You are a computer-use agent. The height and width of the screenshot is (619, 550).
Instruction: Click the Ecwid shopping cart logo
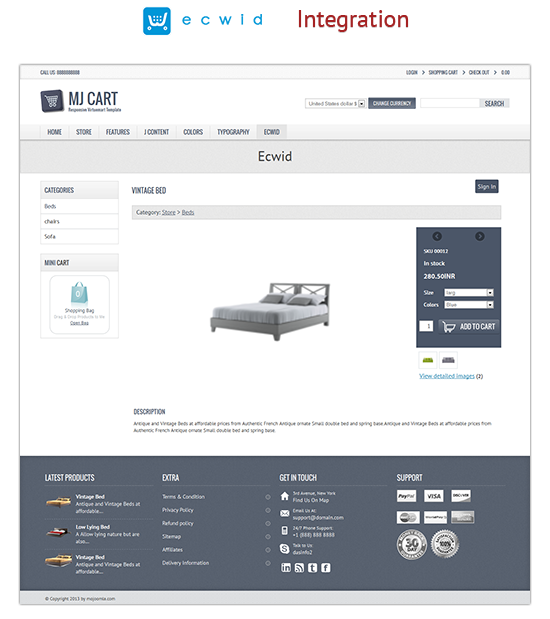(157, 21)
